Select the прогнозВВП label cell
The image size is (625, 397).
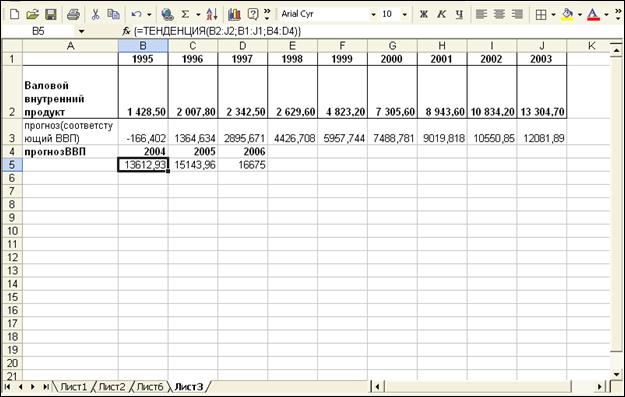pos(70,152)
